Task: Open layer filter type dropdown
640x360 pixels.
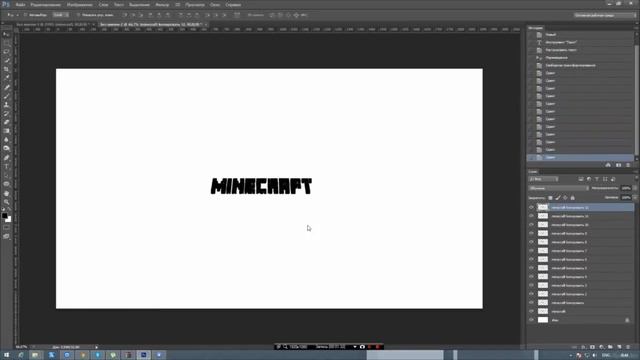Action: [543, 179]
